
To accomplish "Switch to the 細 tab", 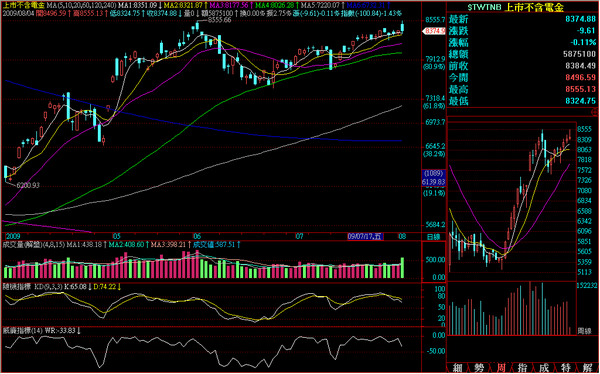I will point(457,368).
